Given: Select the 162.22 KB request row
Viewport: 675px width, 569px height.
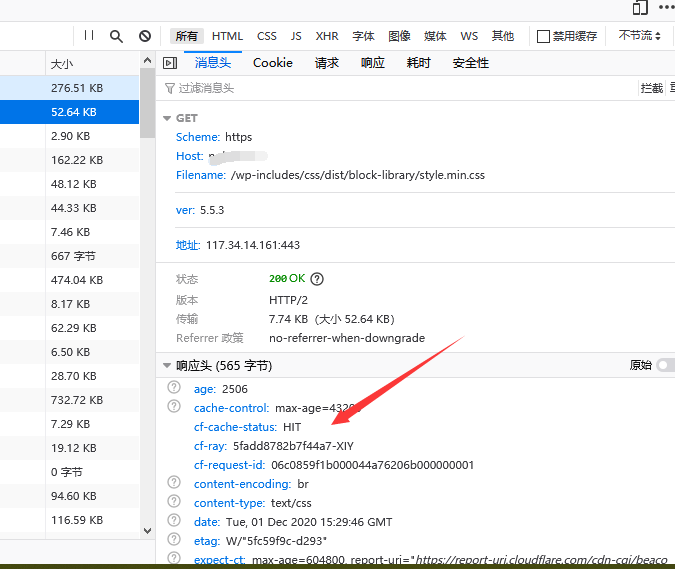Looking at the screenshot, I should point(69,160).
